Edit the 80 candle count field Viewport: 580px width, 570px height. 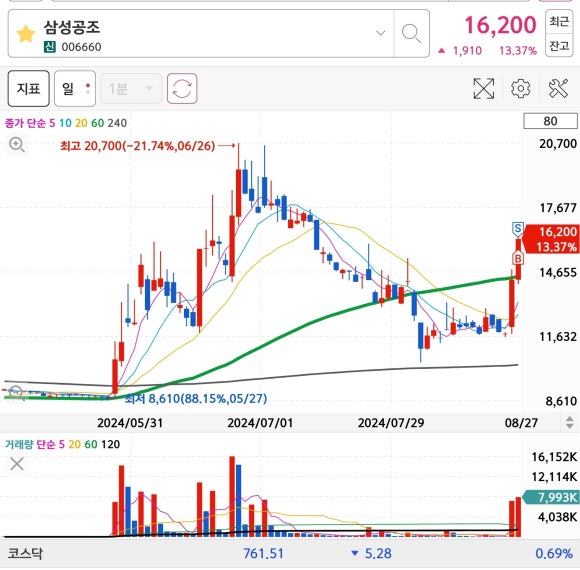pos(550,121)
